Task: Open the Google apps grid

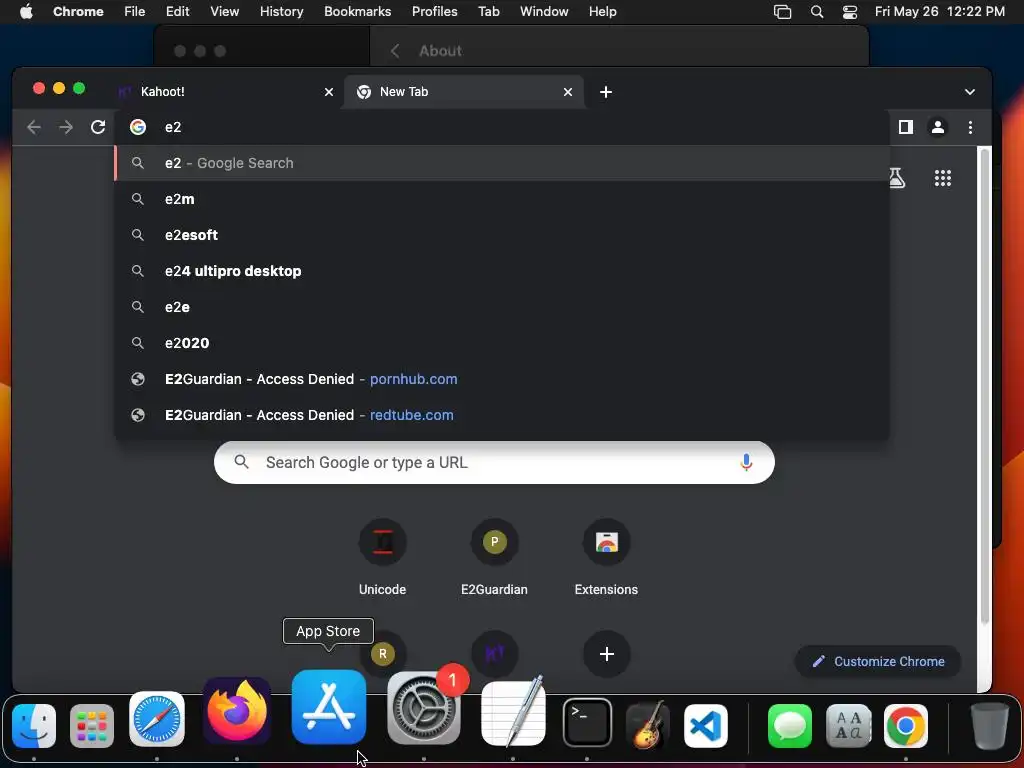Action: (x=942, y=178)
